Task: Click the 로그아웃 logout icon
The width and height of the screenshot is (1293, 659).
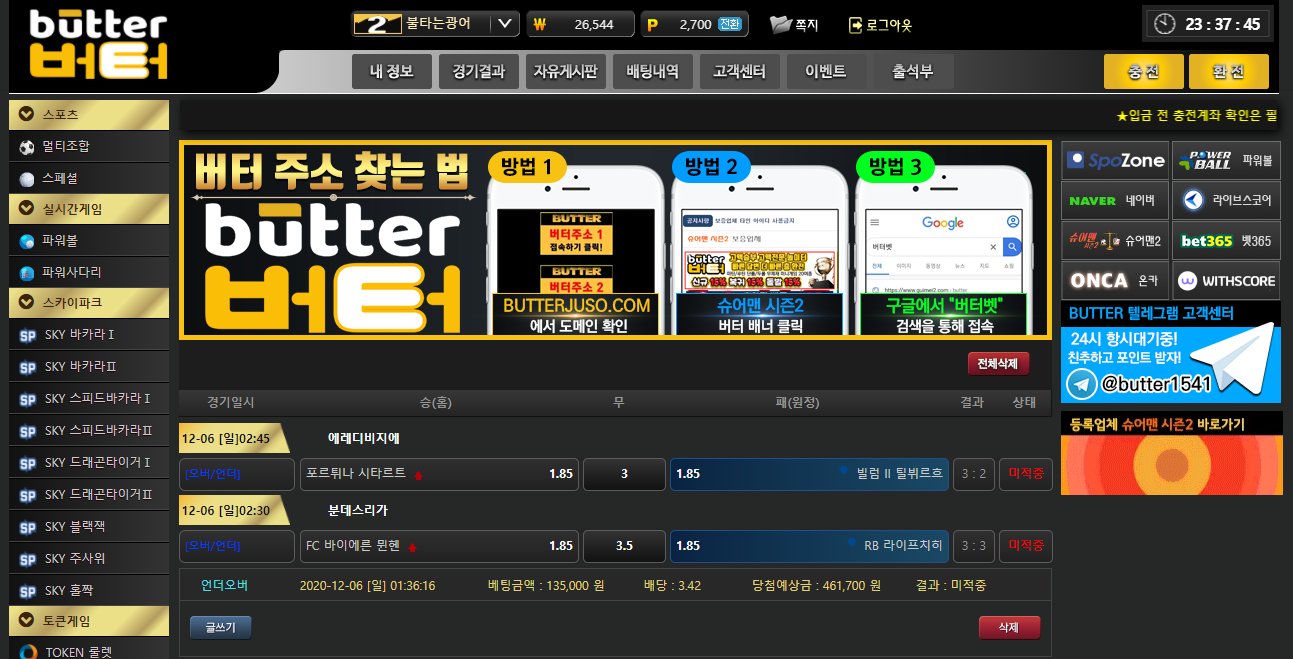Action: [x=855, y=25]
